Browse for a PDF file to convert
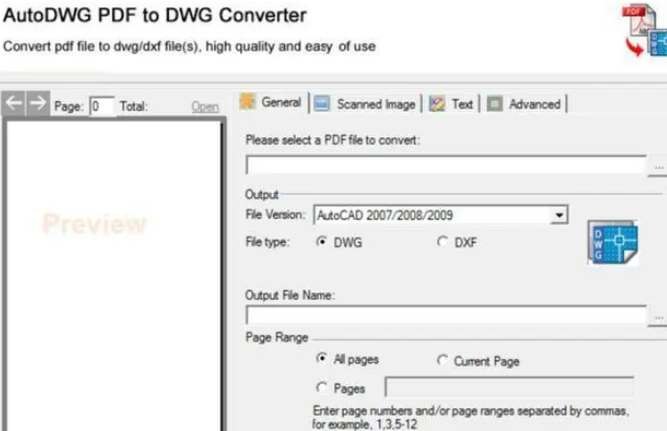Screen dimensions: 667x431 [658, 167]
